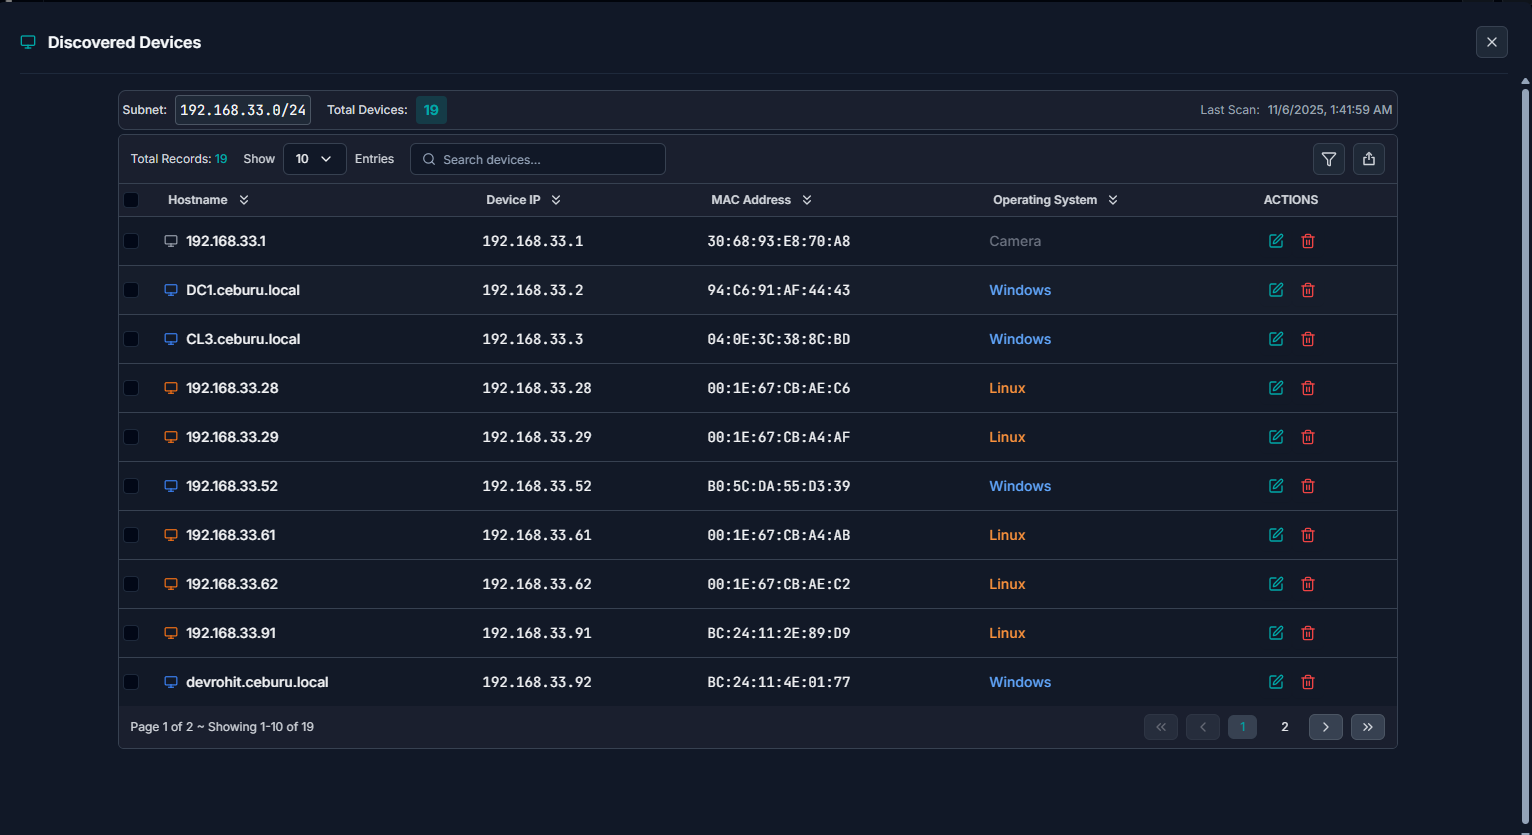Select the DC1.ceburu.local row checkbox
Image resolution: width=1532 pixels, height=835 pixels.
tap(131, 290)
